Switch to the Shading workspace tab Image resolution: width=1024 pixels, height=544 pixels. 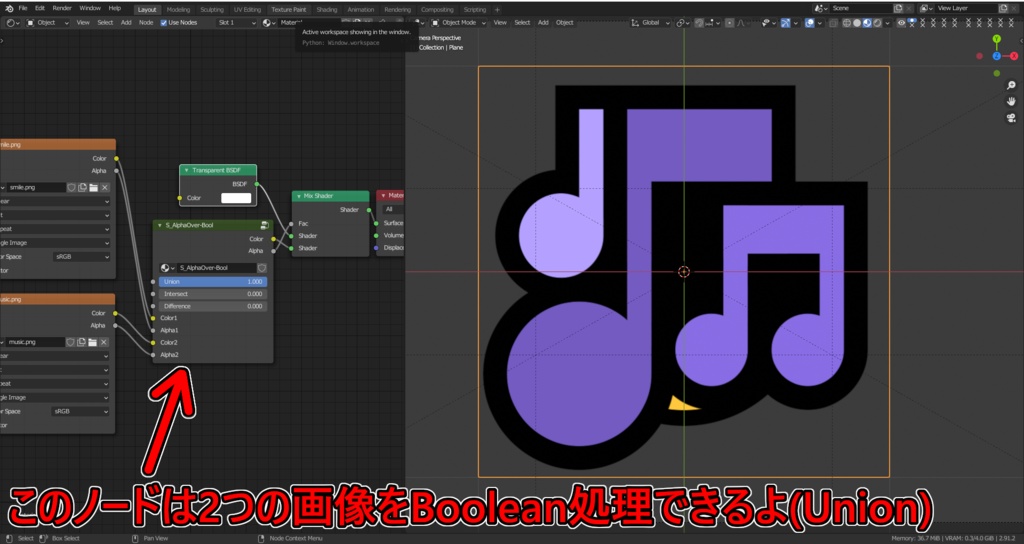327,10
